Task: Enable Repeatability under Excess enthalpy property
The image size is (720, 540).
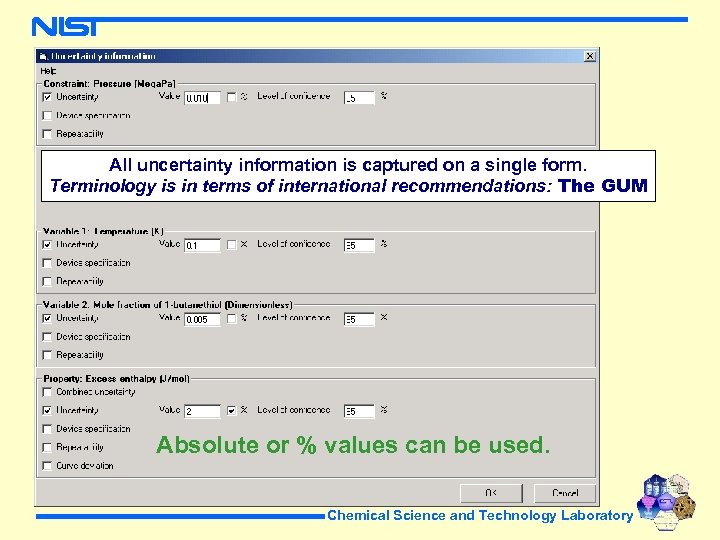Action: click(x=47, y=447)
